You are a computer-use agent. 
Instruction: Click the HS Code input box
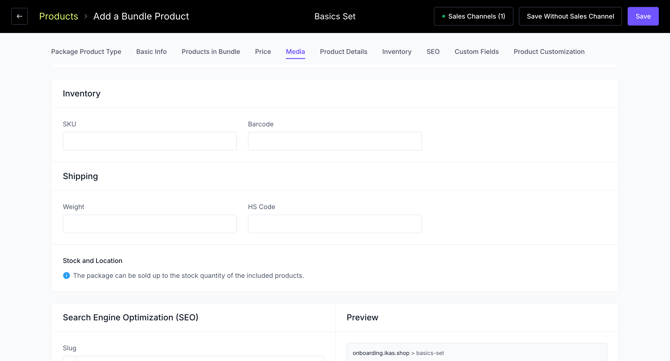(x=335, y=224)
